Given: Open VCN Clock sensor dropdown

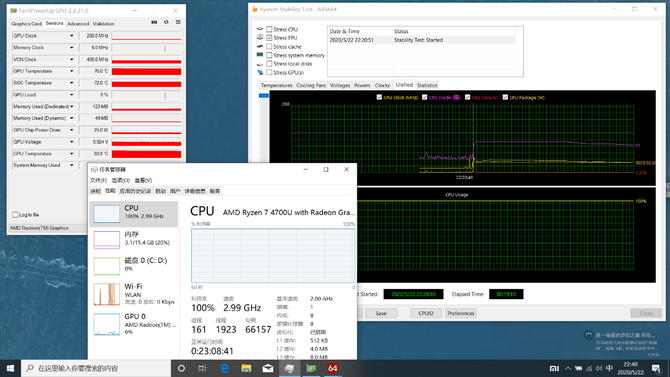Looking at the screenshot, I should [x=72, y=59].
